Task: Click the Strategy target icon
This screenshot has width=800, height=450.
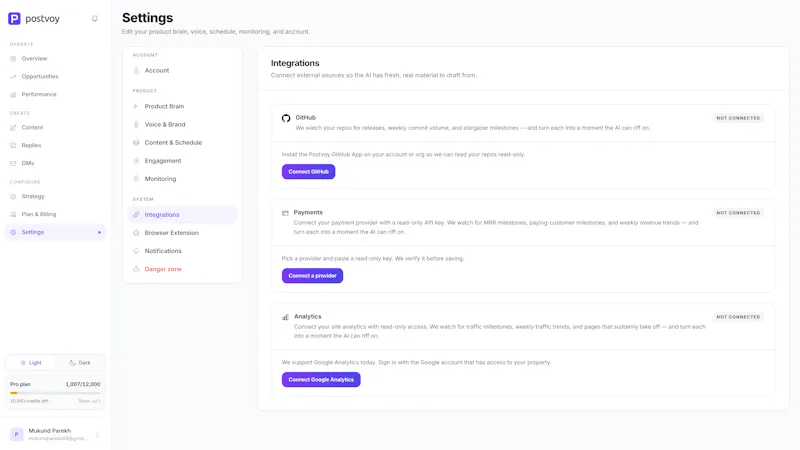Action: point(13,196)
